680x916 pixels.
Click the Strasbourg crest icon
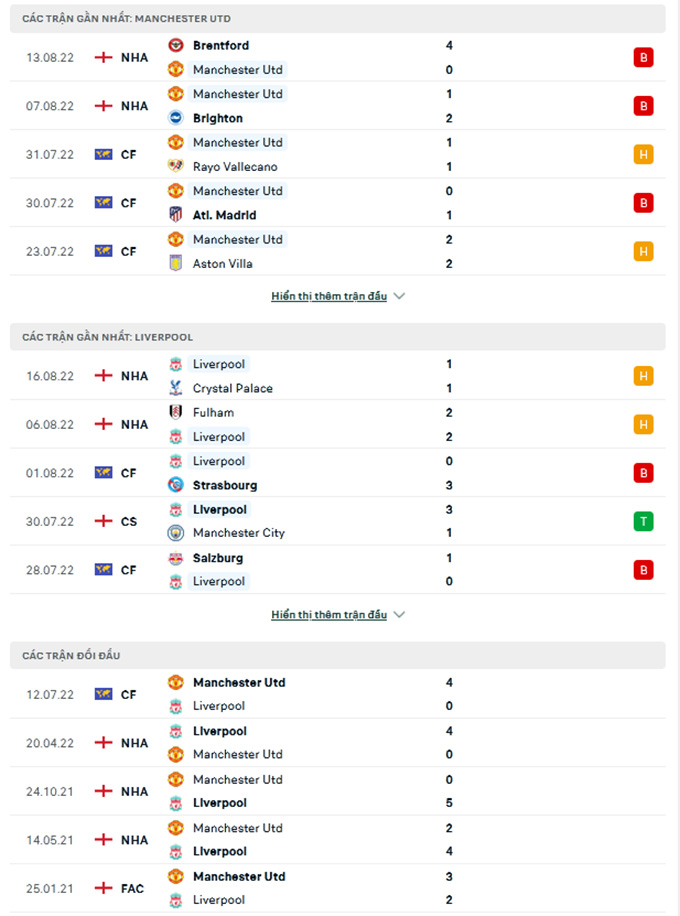(176, 485)
